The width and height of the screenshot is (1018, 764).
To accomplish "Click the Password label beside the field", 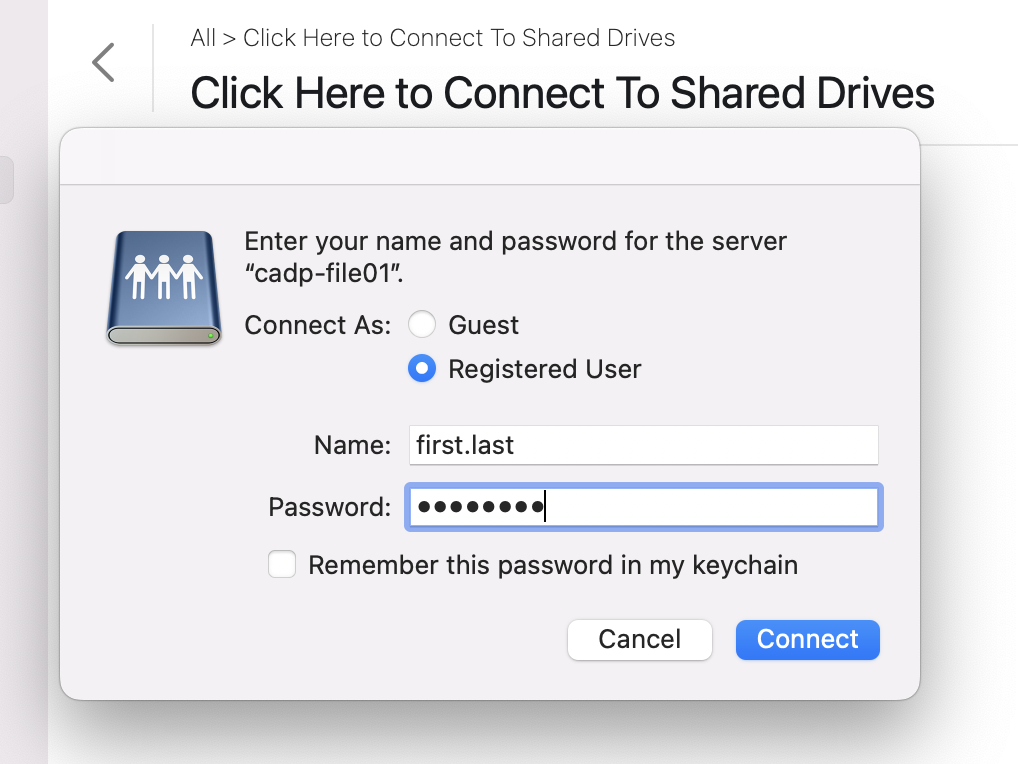I will tap(330, 507).
